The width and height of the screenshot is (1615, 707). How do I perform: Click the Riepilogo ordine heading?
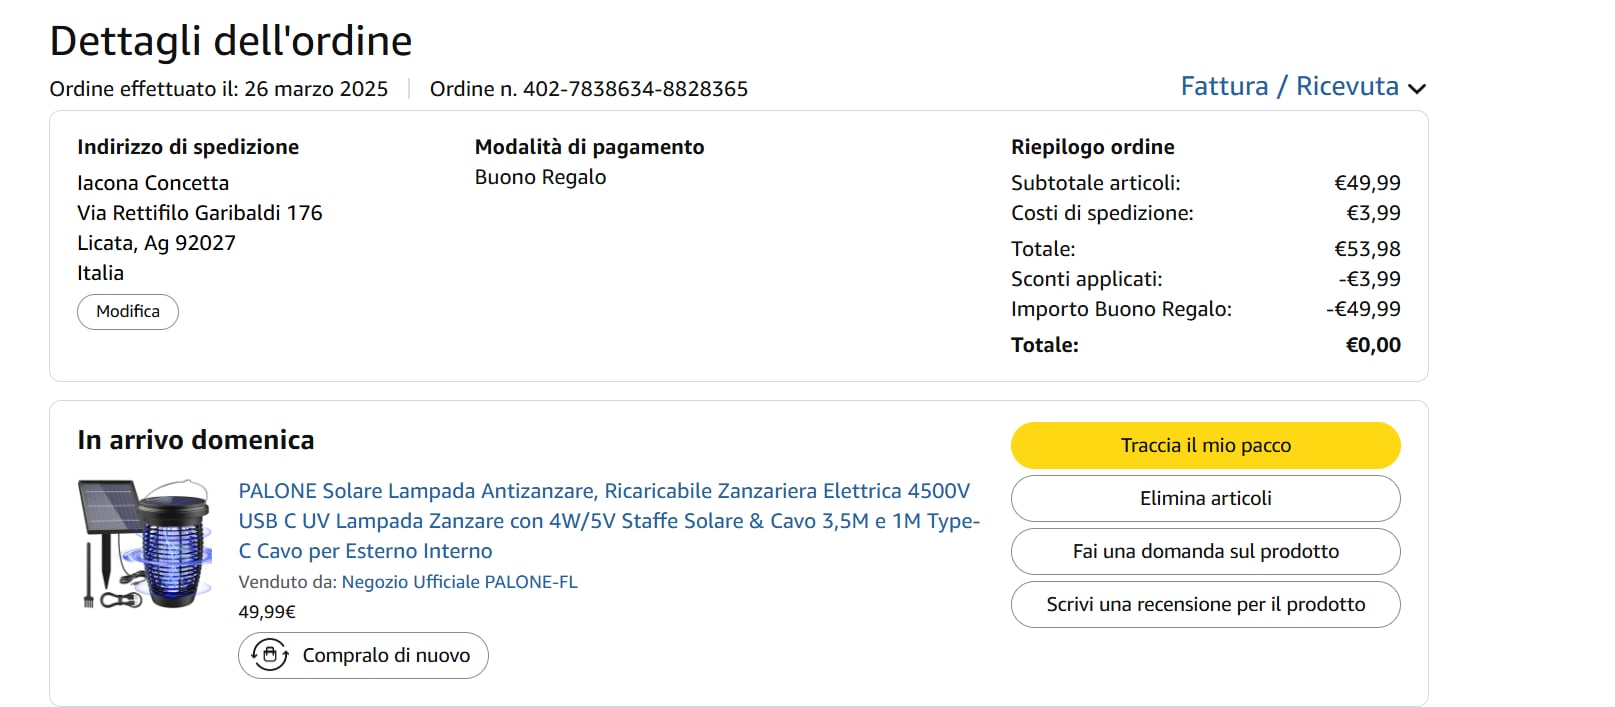pos(1092,147)
